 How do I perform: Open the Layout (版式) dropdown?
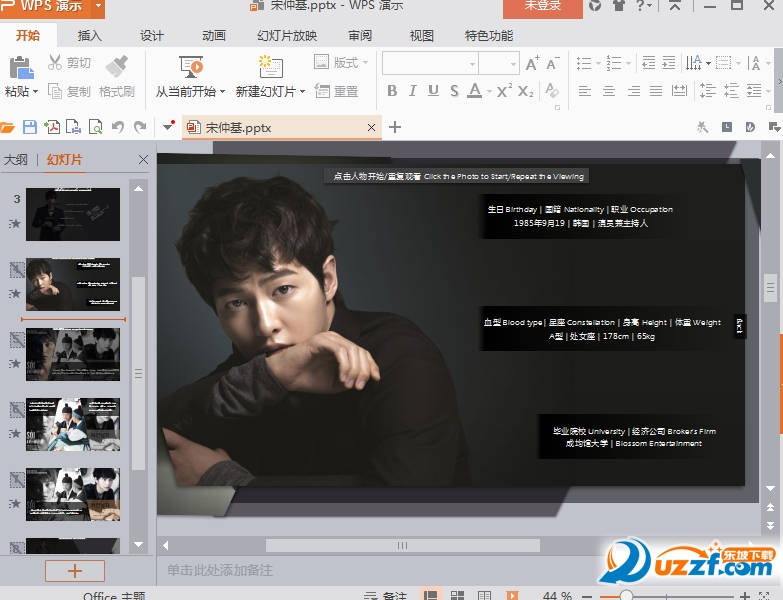point(341,62)
